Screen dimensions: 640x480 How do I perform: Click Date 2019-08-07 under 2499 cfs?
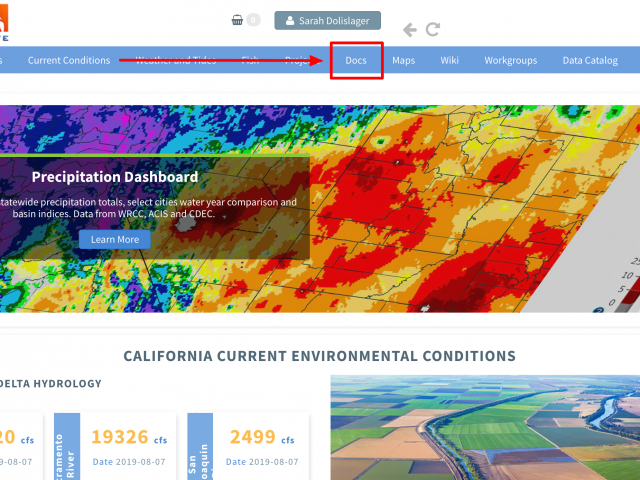(262, 462)
